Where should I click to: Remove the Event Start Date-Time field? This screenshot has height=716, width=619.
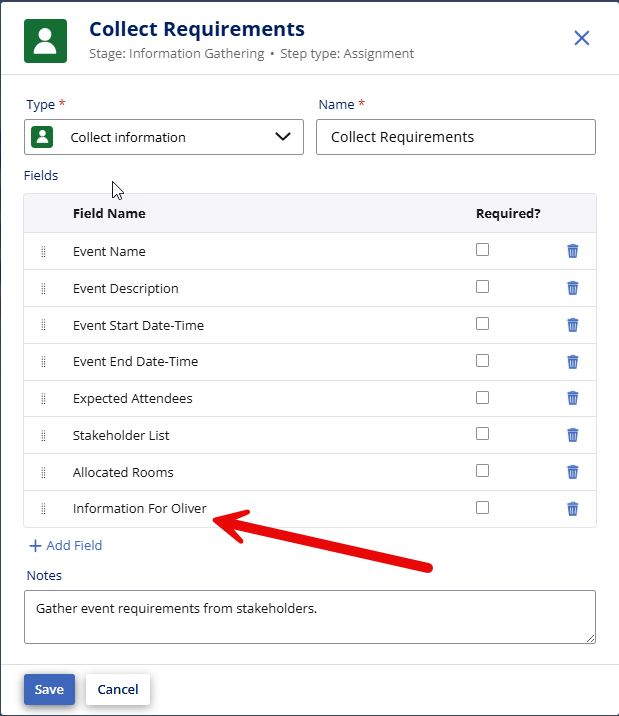click(572, 325)
